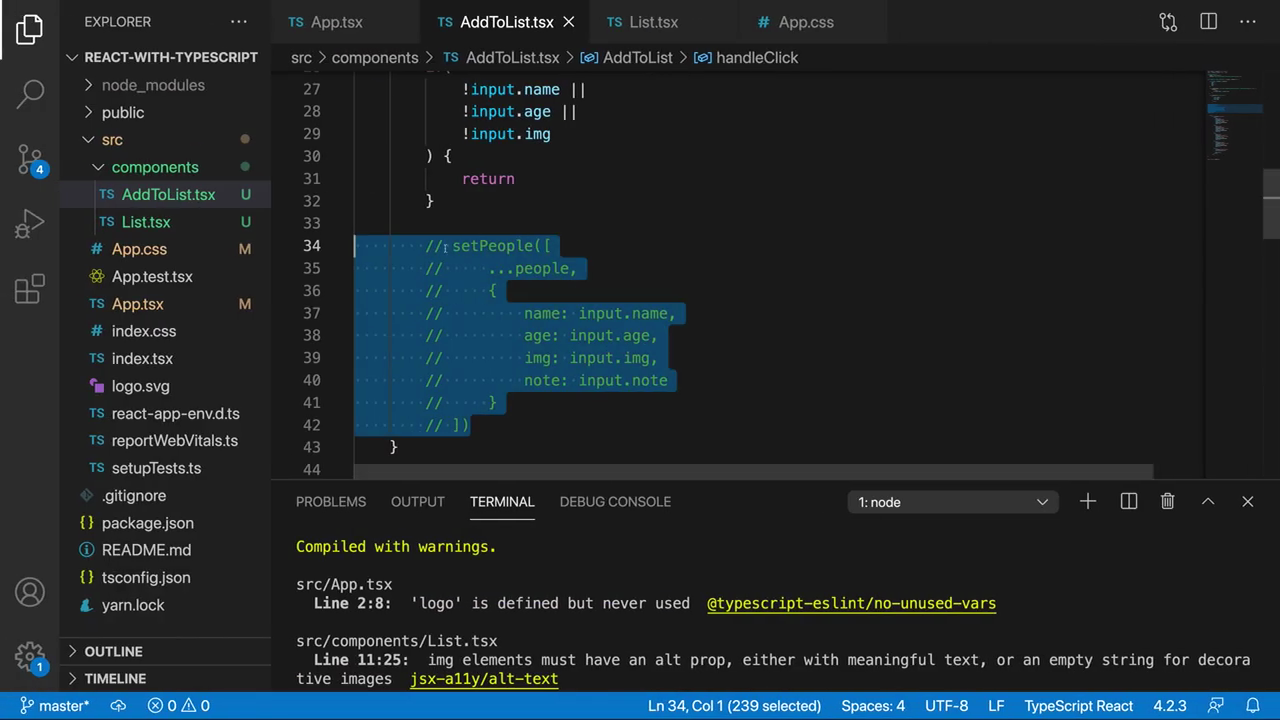Image resolution: width=1280 pixels, height=720 pixels.
Task: Open Explorer more actions ellipsis
Action: click(238, 21)
